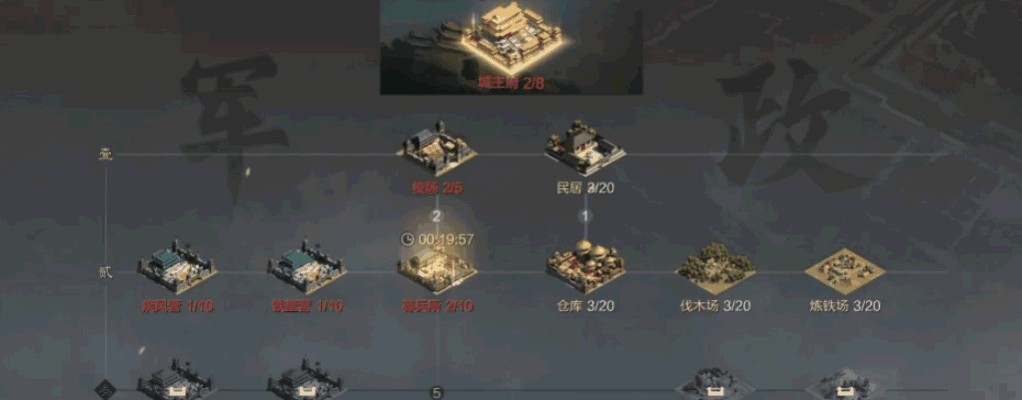This screenshot has width=1022, height=400.
Task: Select the glowing 募兵所 building under construction
Action: click(x=437, y=268)
